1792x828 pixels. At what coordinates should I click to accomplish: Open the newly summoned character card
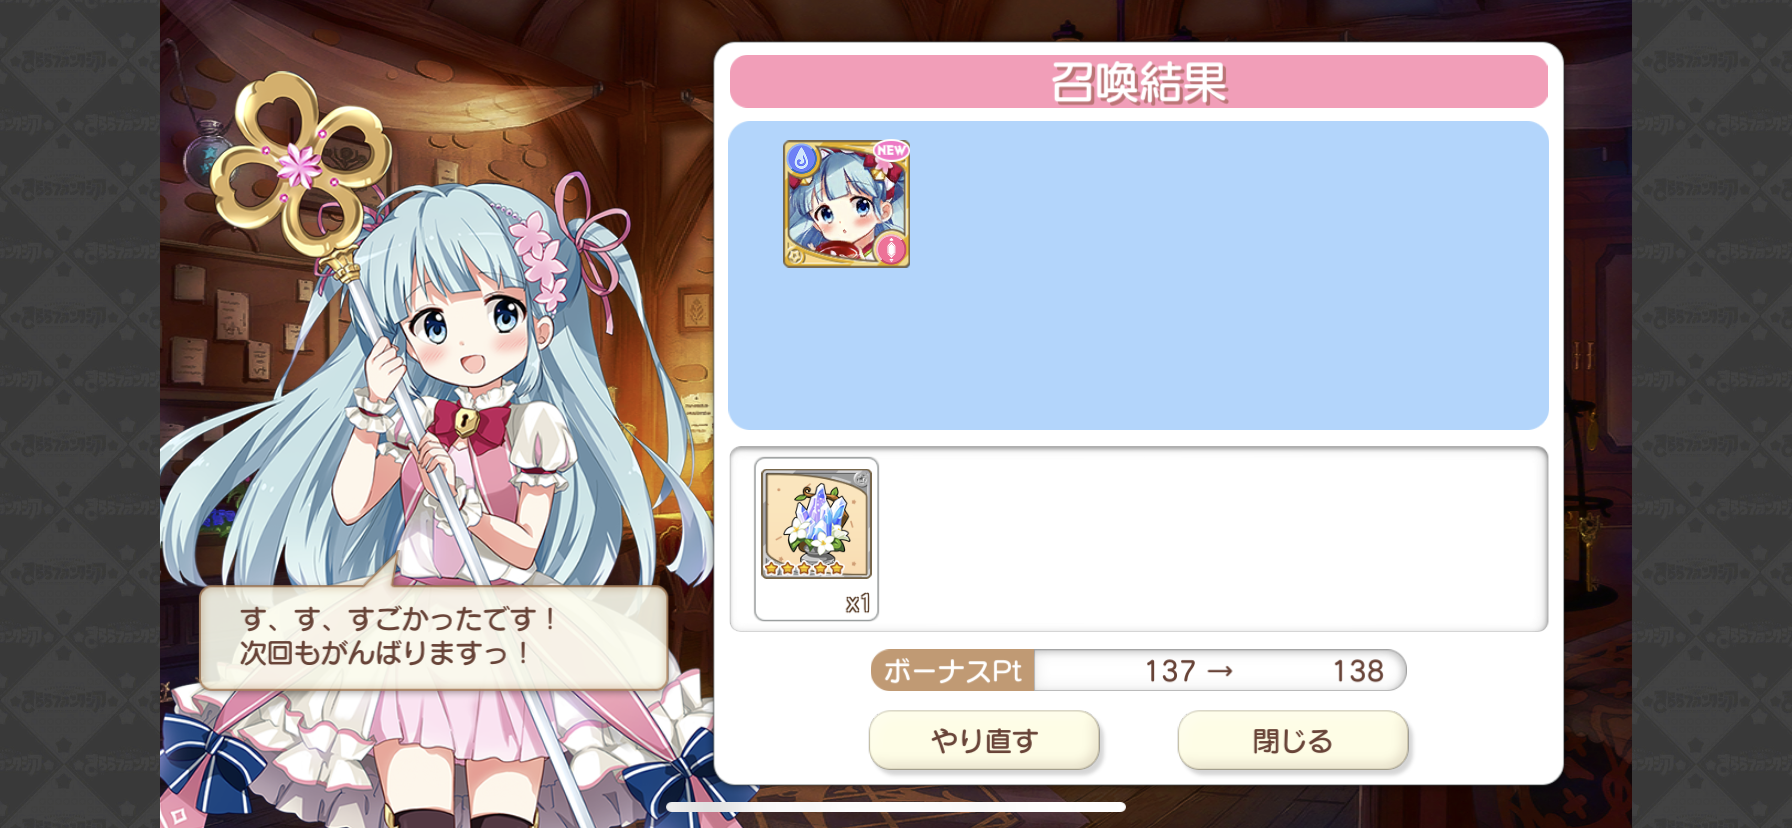tap(846, 204)
